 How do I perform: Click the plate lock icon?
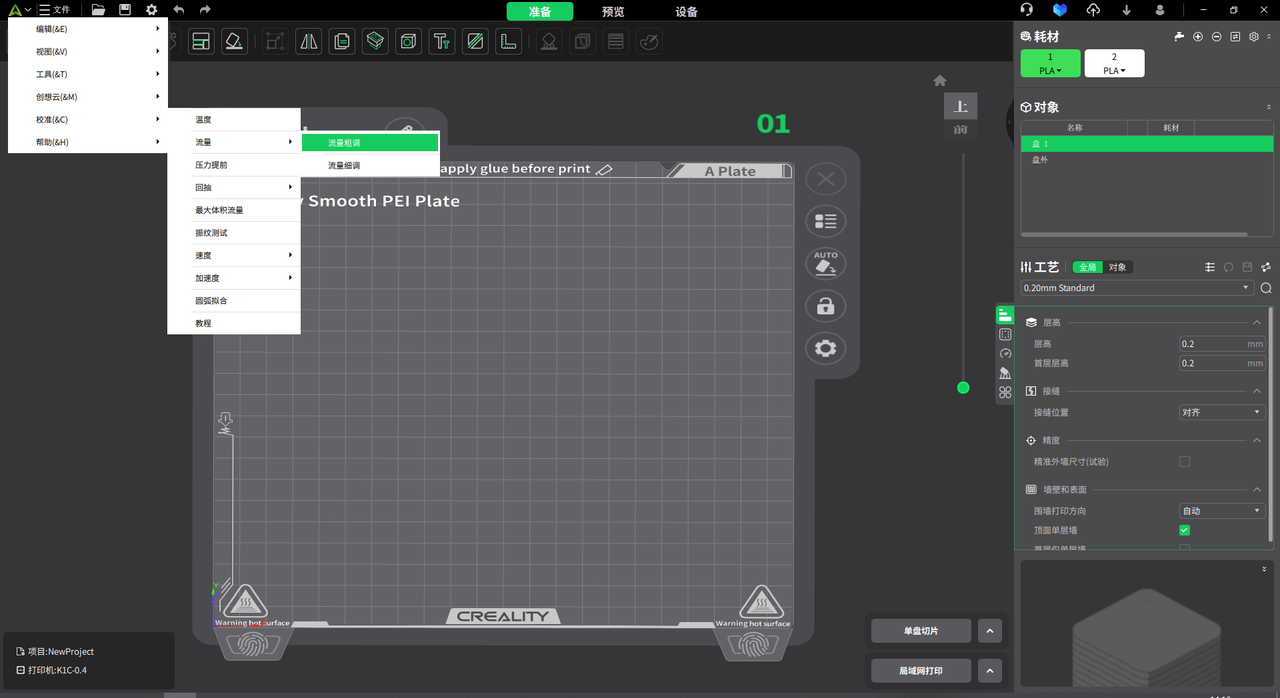825,306
